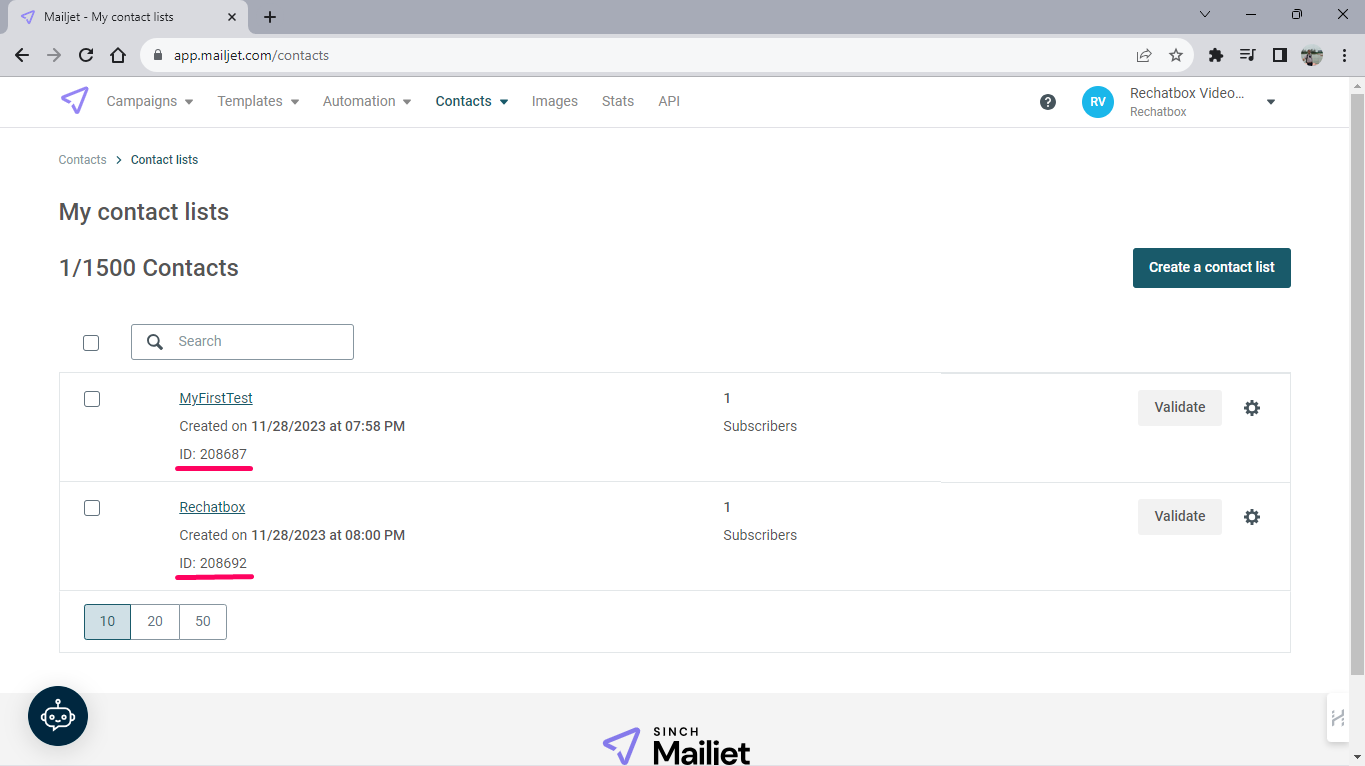1365x766 pixels.
Task: Click the Contacts breadcrumb link
Action: pyautogui.click(x=83, y=160)
